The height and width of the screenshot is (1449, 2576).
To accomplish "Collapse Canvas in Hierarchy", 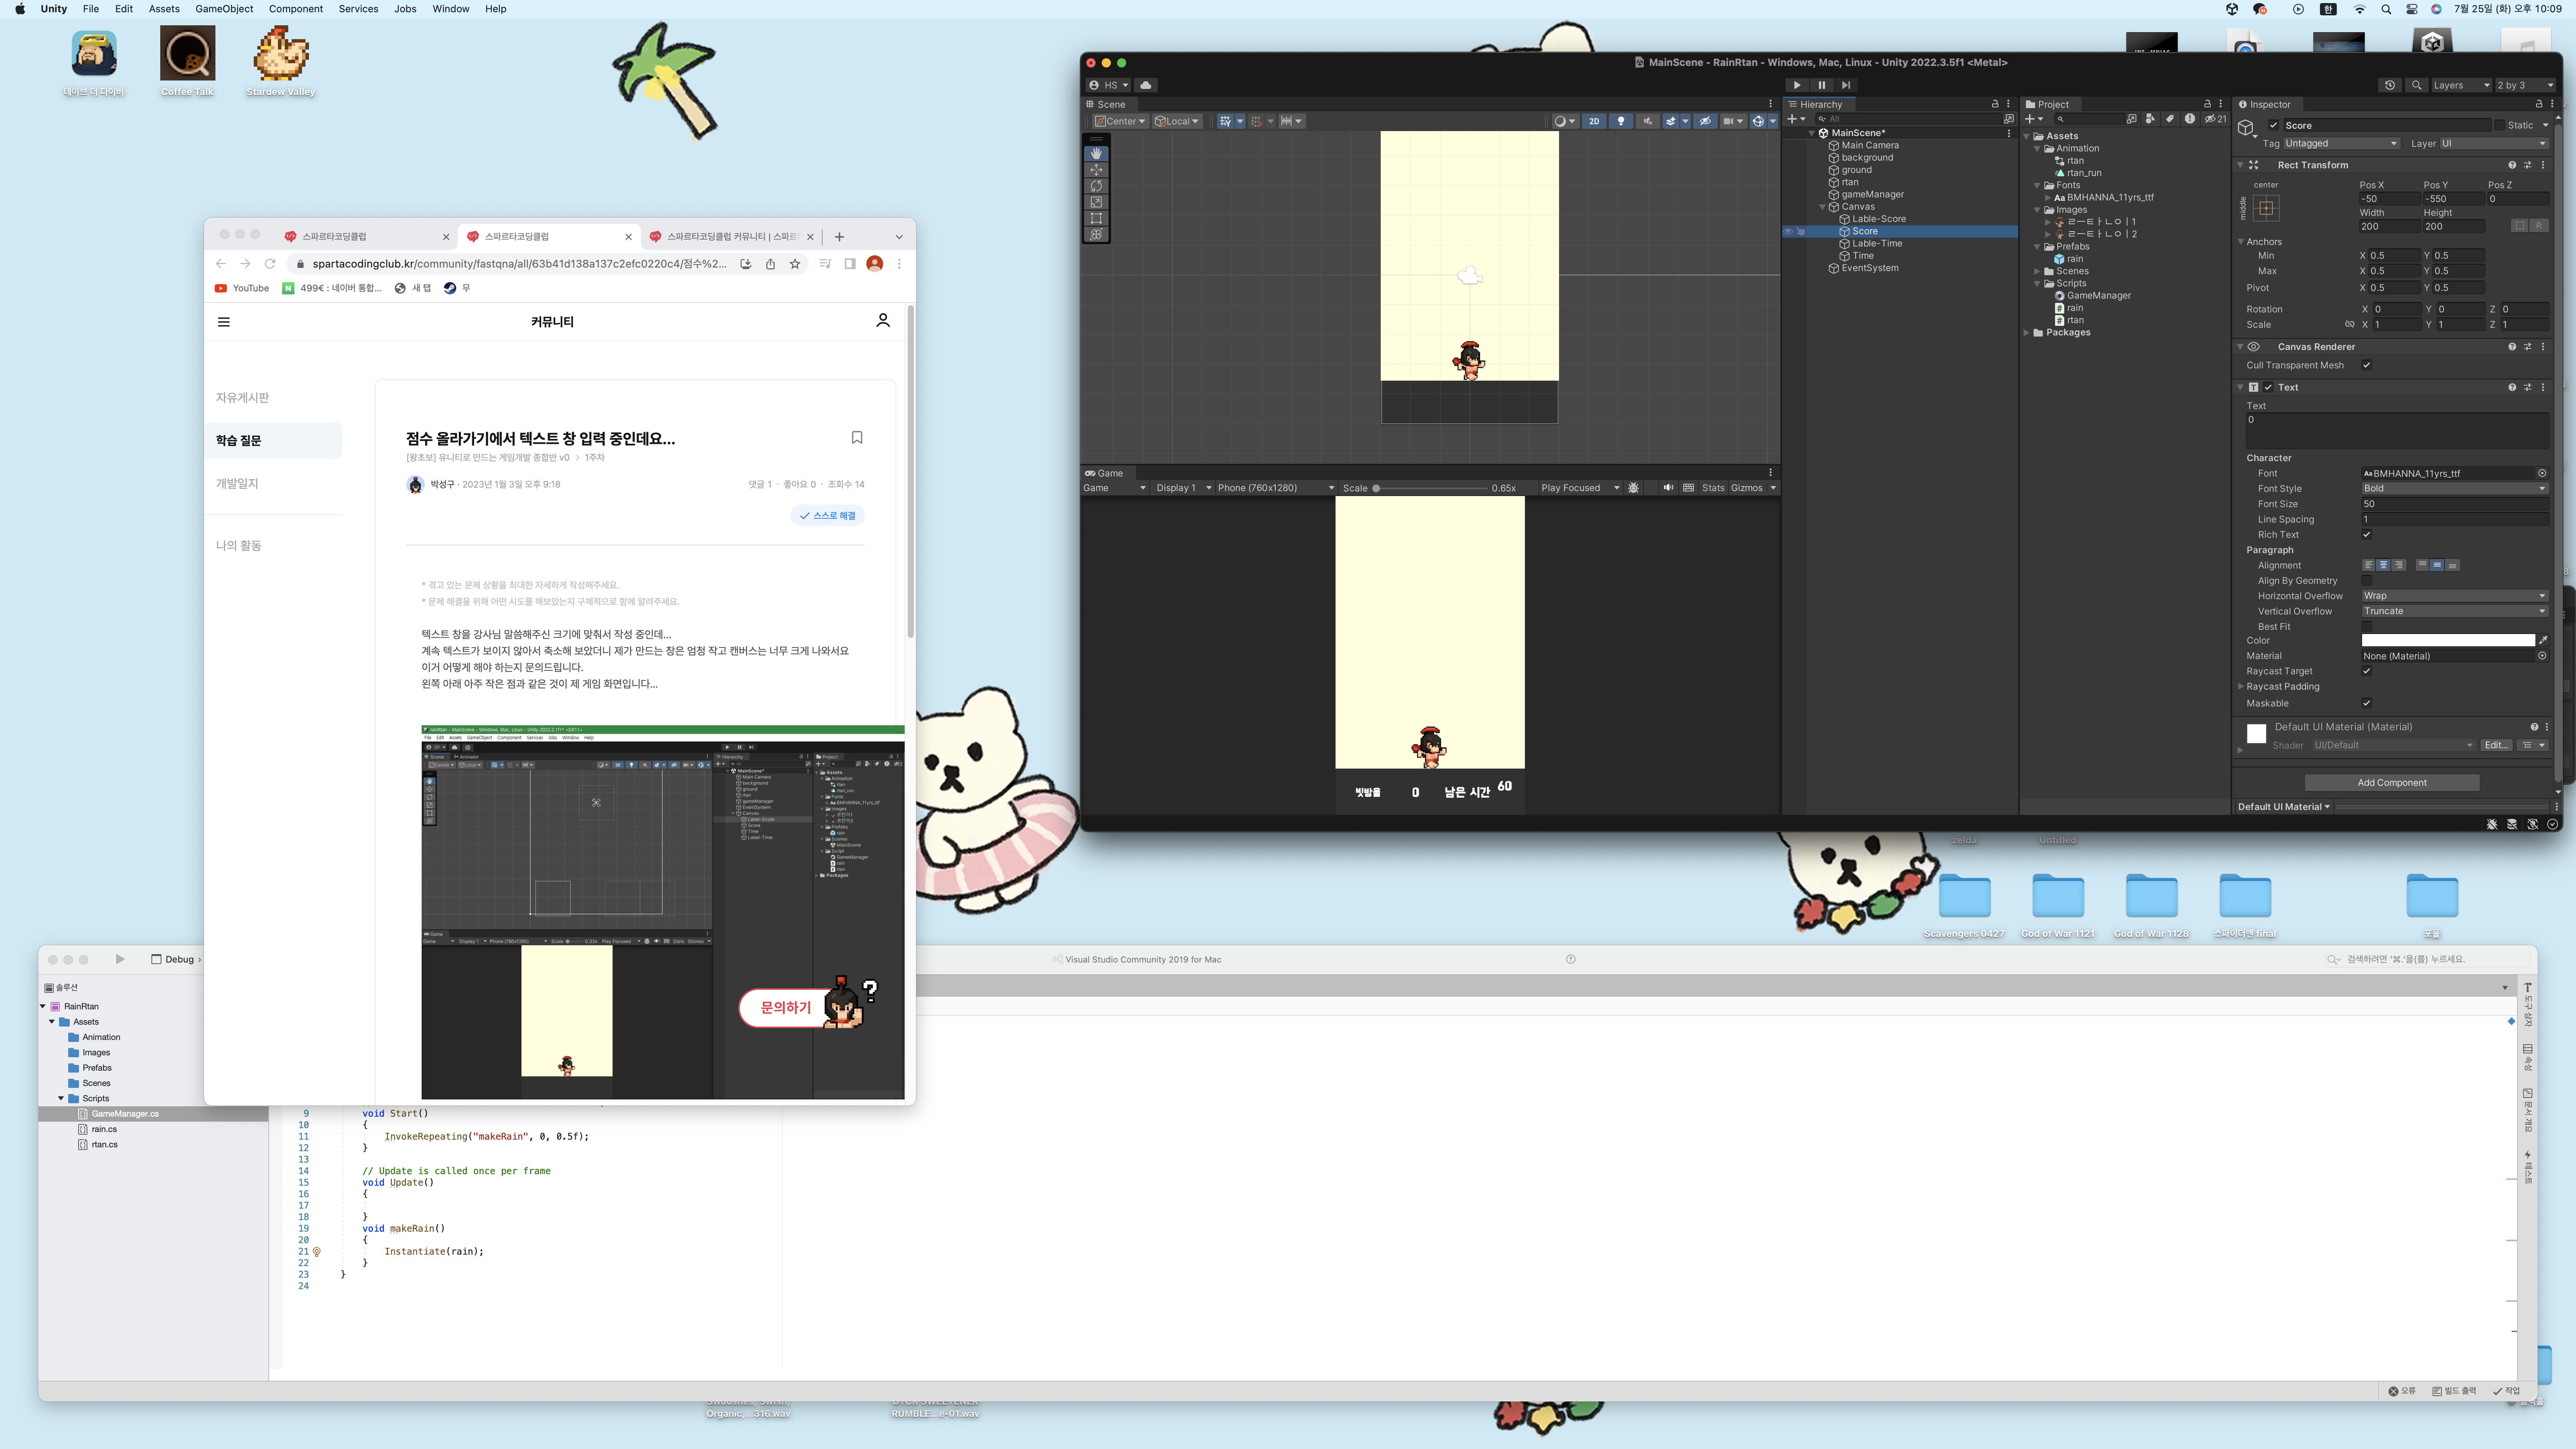I will click(1822, 207).
